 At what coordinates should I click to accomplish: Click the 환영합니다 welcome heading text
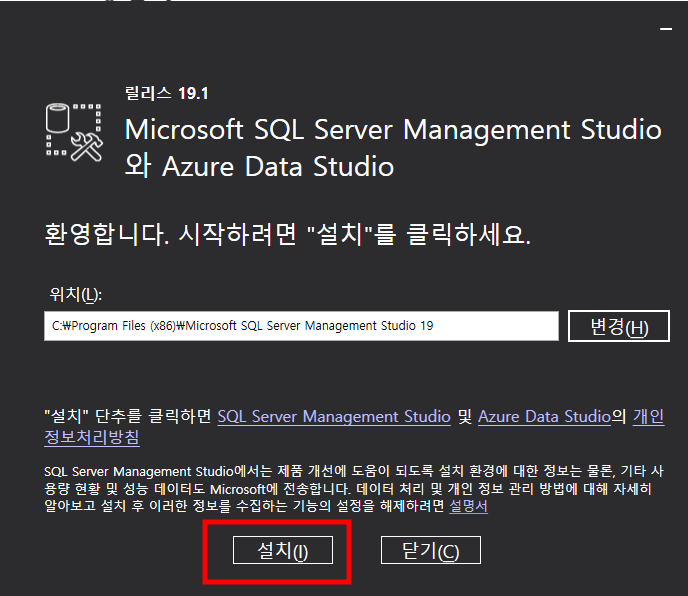coord(287,233)
